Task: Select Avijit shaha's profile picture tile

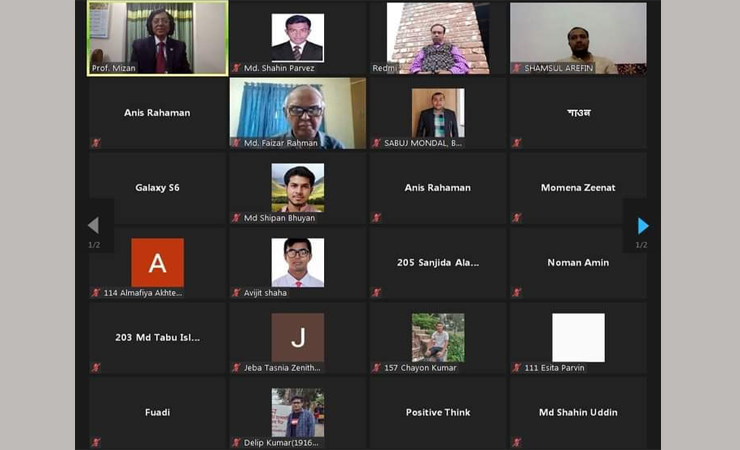Action: pos(298,262)
